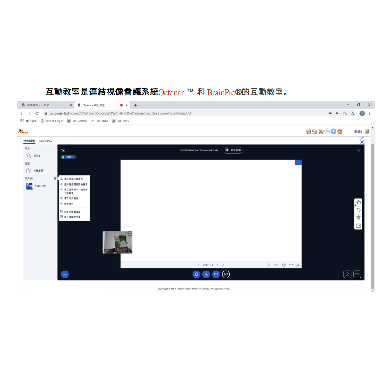The width and height of the screenshot is (380, 380).
Task: Click the webcam video thumbnail
Action: point(117,242)
